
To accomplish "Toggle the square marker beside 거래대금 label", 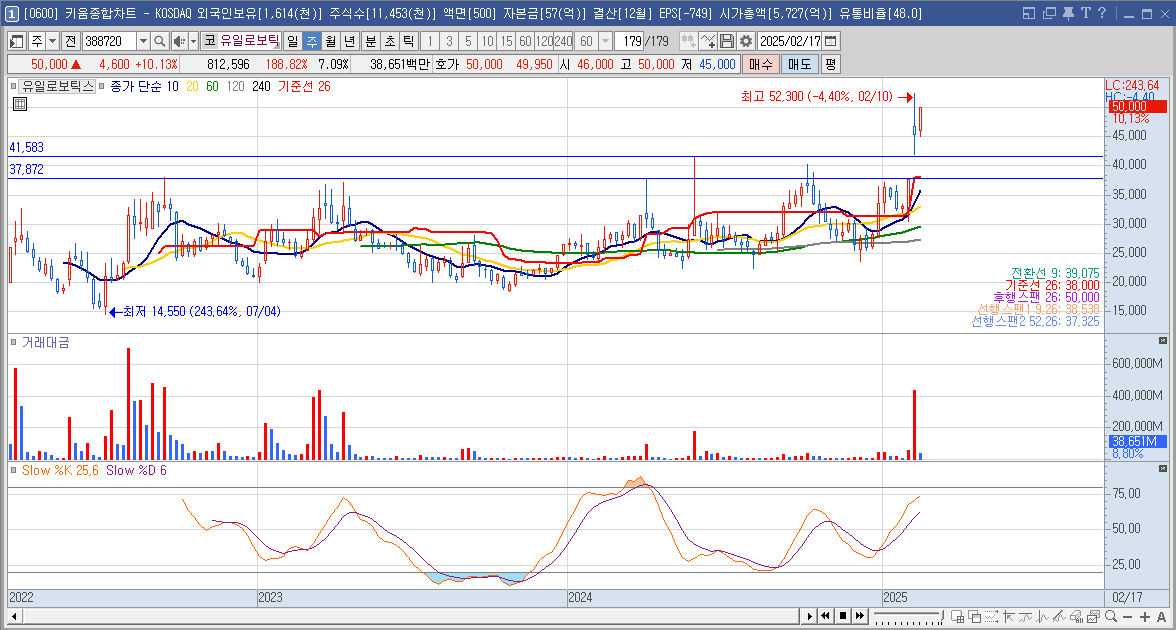I will [x=14, y=342].
